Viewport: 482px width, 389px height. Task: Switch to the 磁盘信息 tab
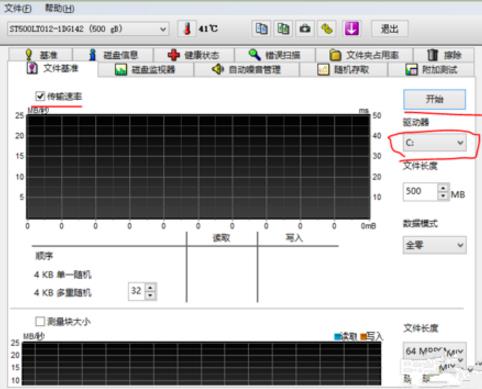[113, 55]
